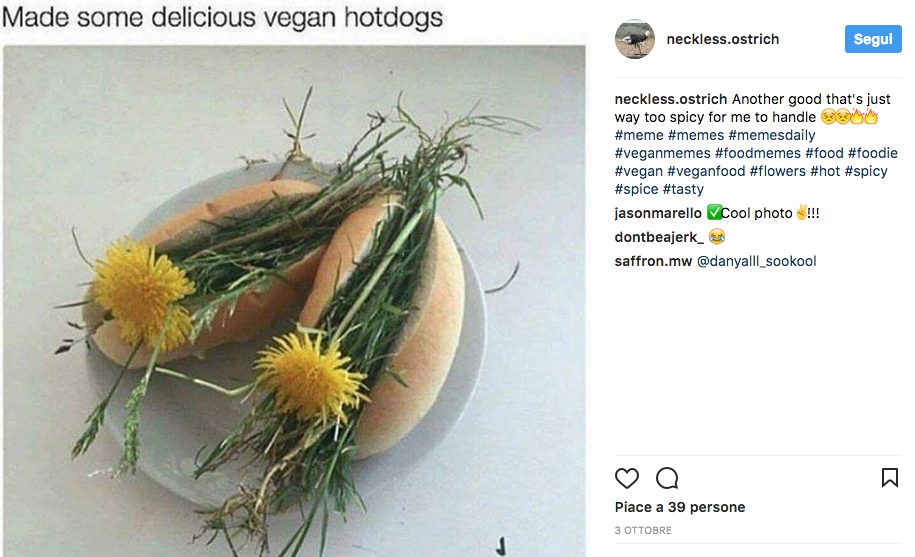Open the #foodie hashtag

(x=873, y=153)
